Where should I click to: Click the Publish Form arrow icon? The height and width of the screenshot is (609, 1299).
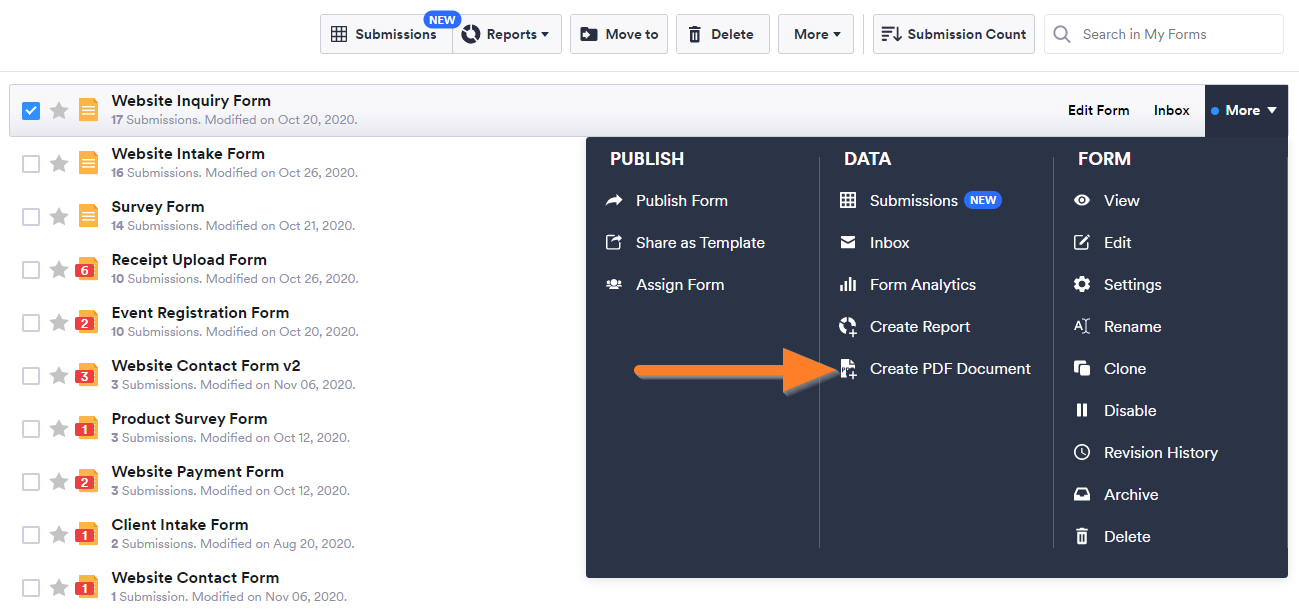pos(614,201)
